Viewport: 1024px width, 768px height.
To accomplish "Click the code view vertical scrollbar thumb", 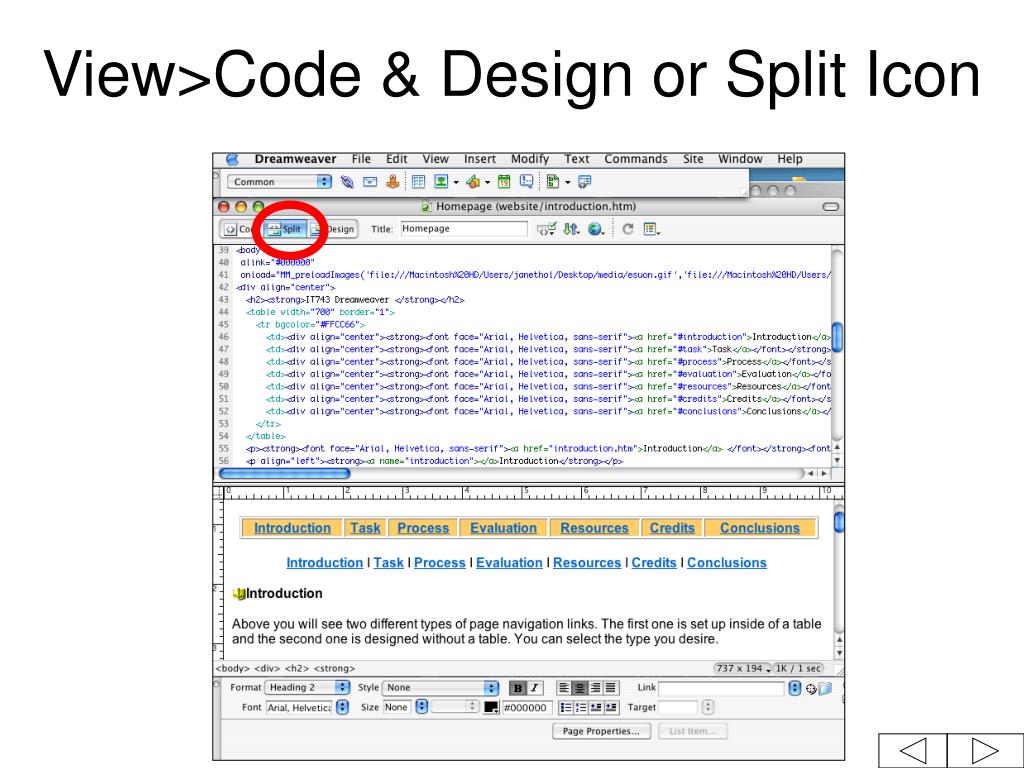I will [x=837, y=337].
